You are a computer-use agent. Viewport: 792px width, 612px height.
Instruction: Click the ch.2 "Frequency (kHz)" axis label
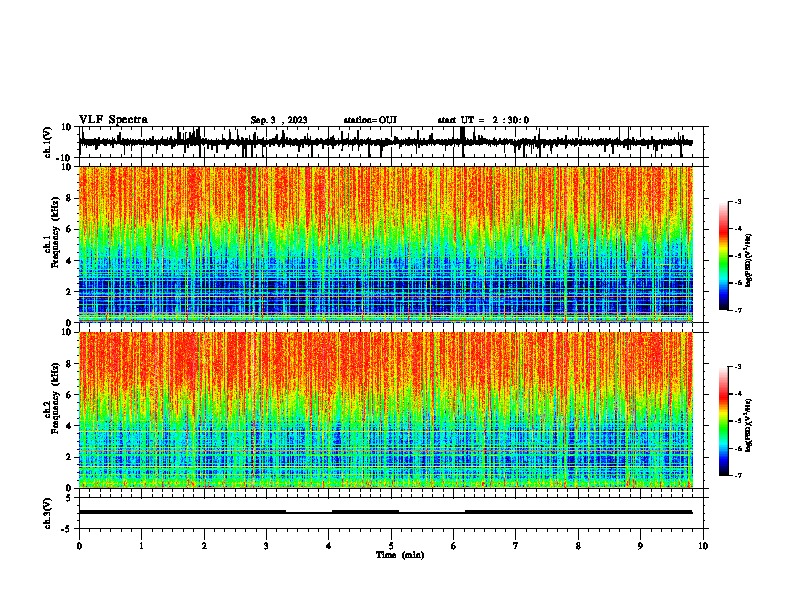coord(55,398)
